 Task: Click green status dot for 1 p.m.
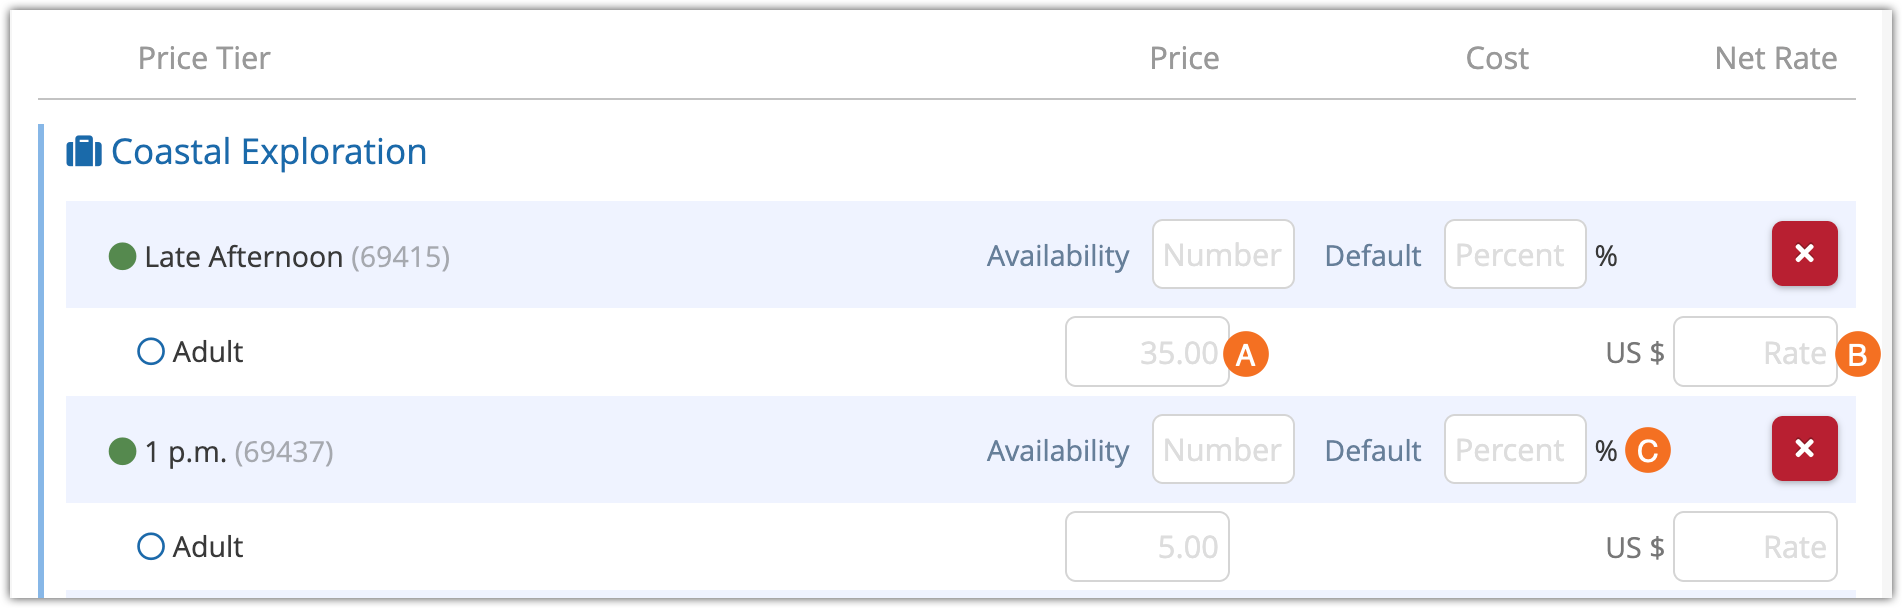[122, 452]
